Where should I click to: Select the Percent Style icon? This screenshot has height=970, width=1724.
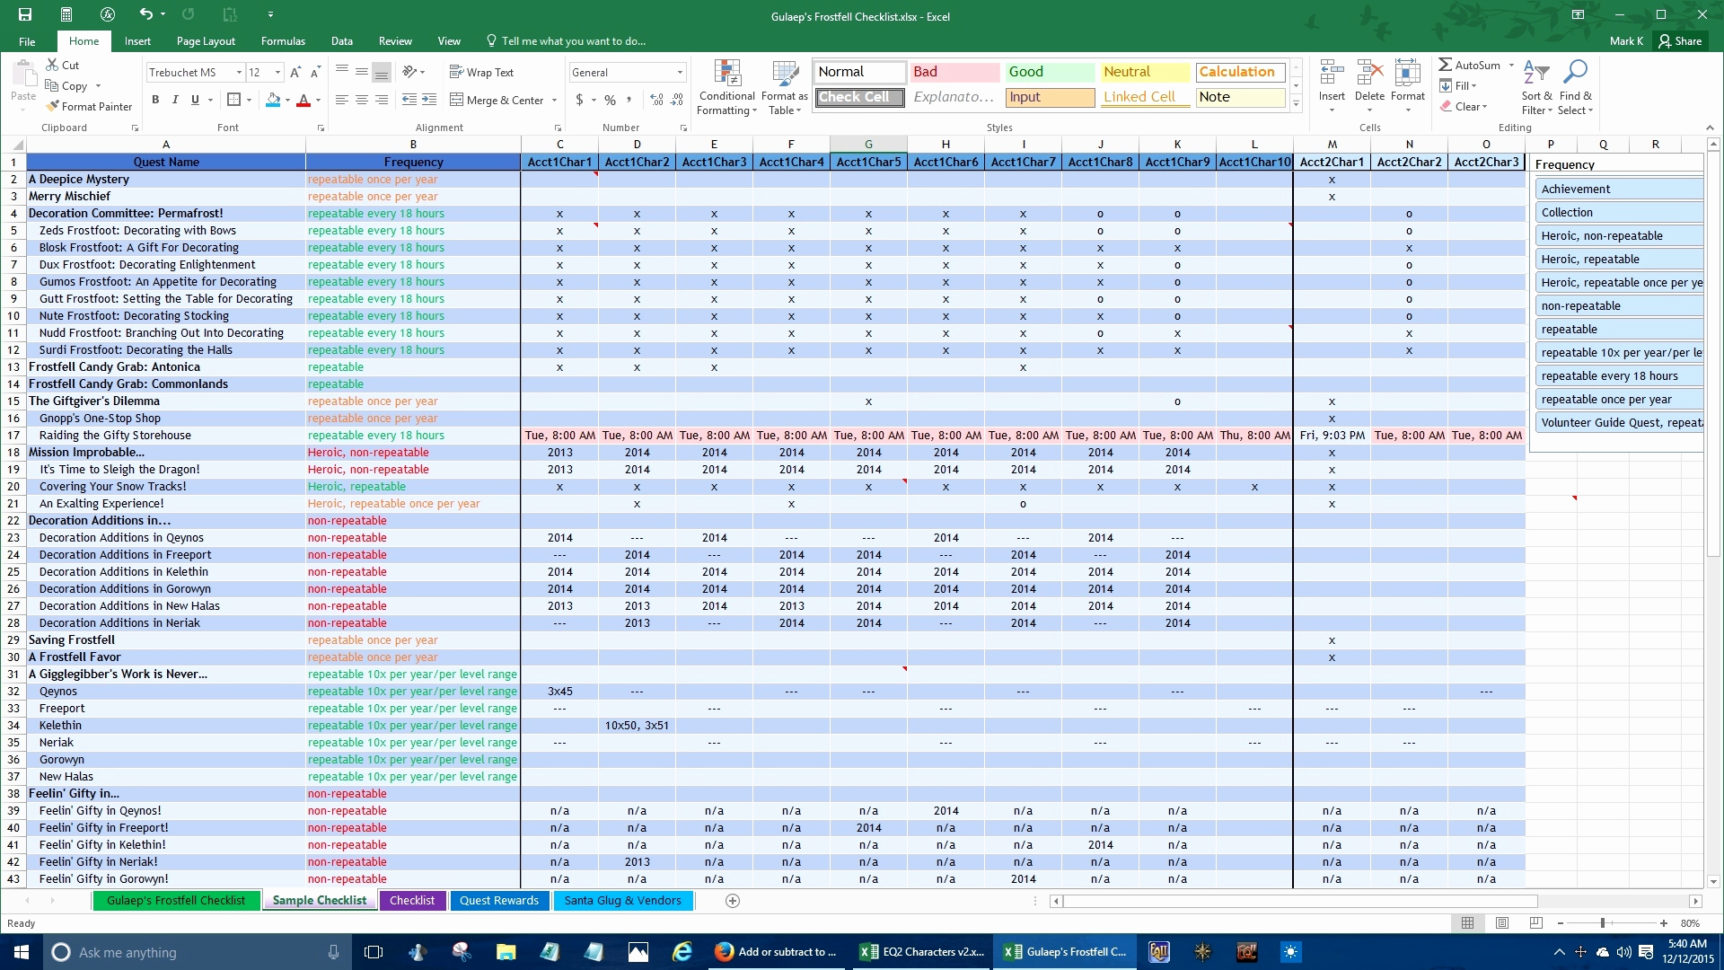[x=609, y=100]
